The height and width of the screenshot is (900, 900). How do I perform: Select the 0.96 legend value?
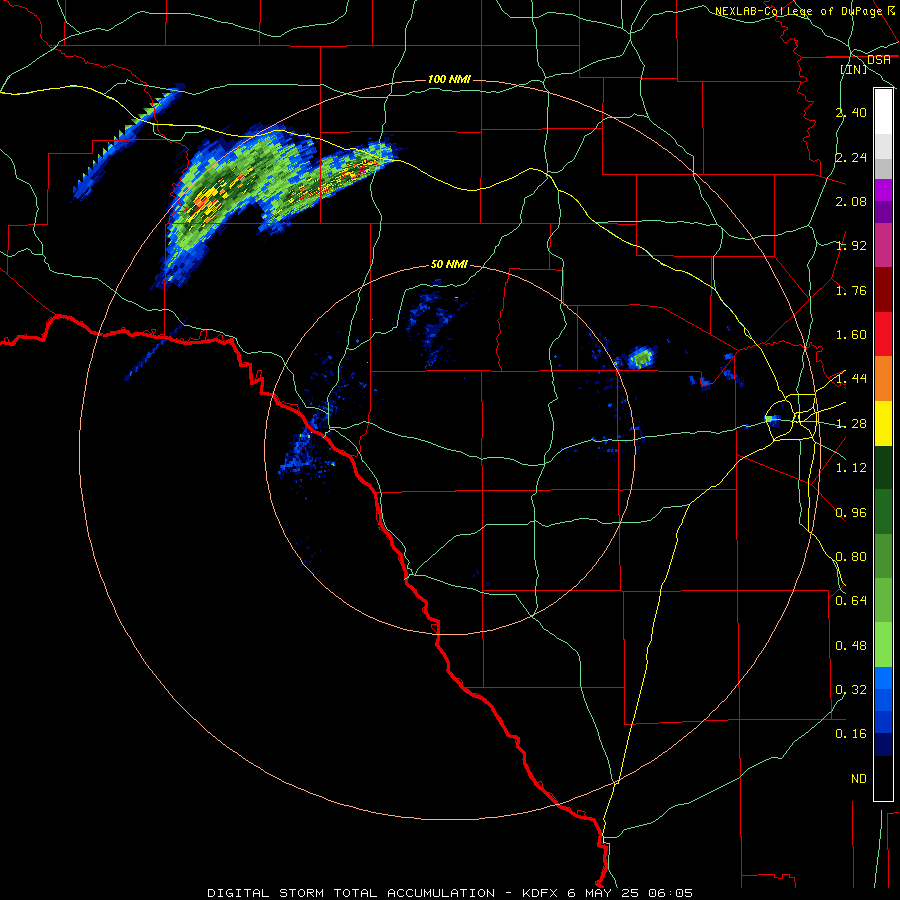click(x=851, y=513)
